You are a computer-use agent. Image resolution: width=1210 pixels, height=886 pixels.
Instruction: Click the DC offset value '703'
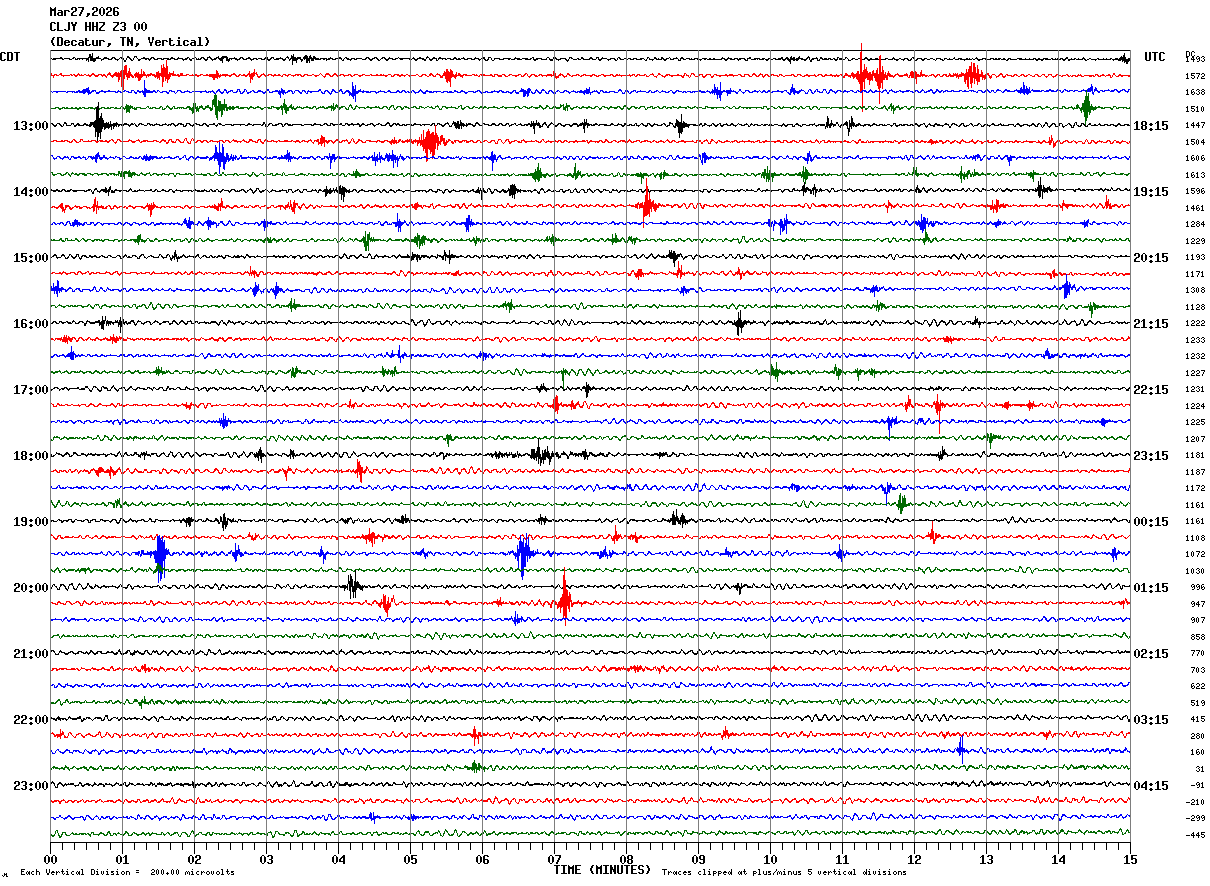click(x=1197, y=671)
